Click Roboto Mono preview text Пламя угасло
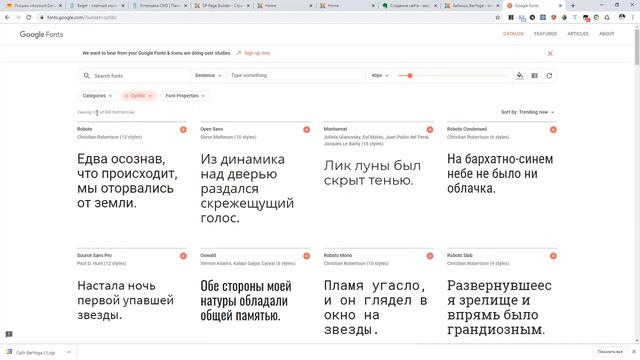The height and width of the screenshot is (360, 640). click(374, 286)
